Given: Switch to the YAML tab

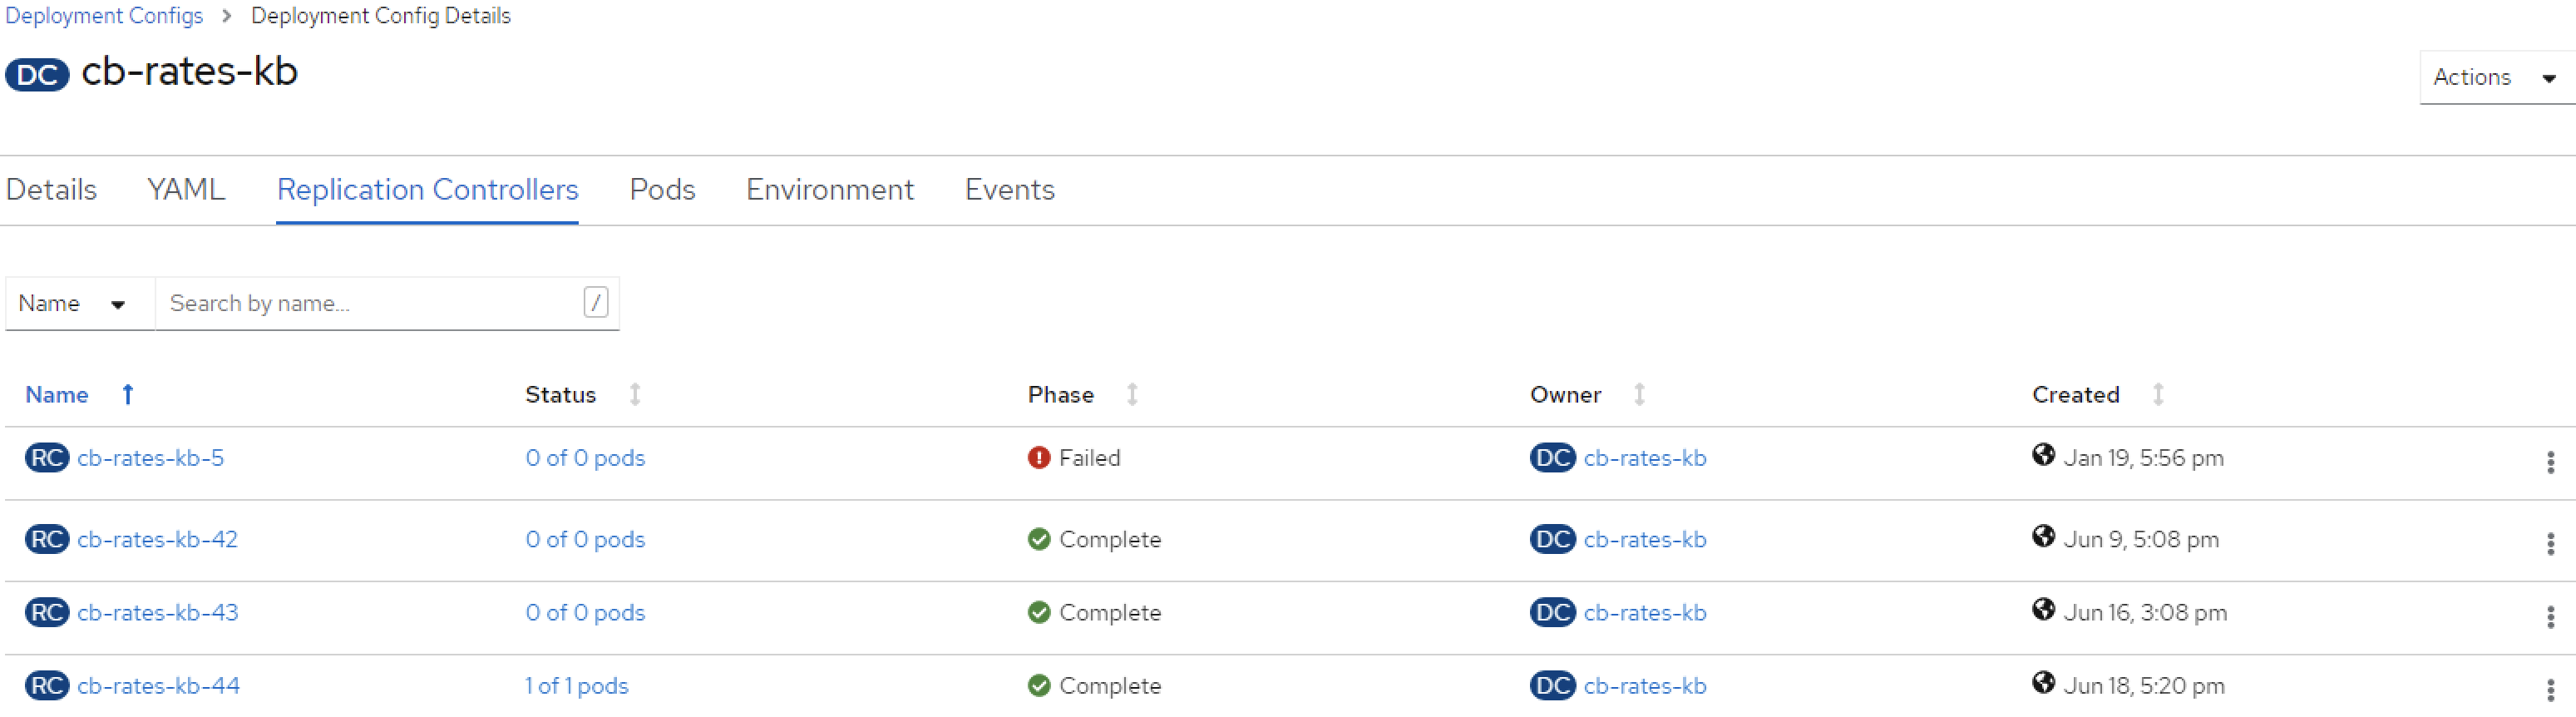Looking at the screenshot, I should (186, 190).
